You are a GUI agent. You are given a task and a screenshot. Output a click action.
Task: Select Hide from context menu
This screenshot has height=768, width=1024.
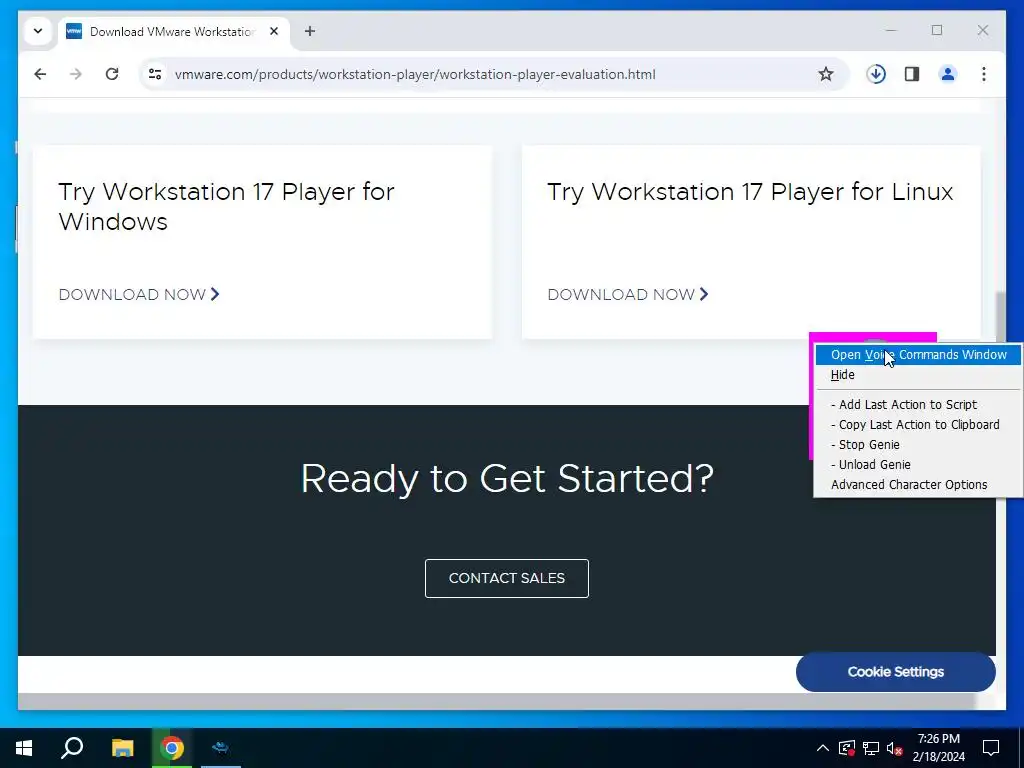pos(918,375)
